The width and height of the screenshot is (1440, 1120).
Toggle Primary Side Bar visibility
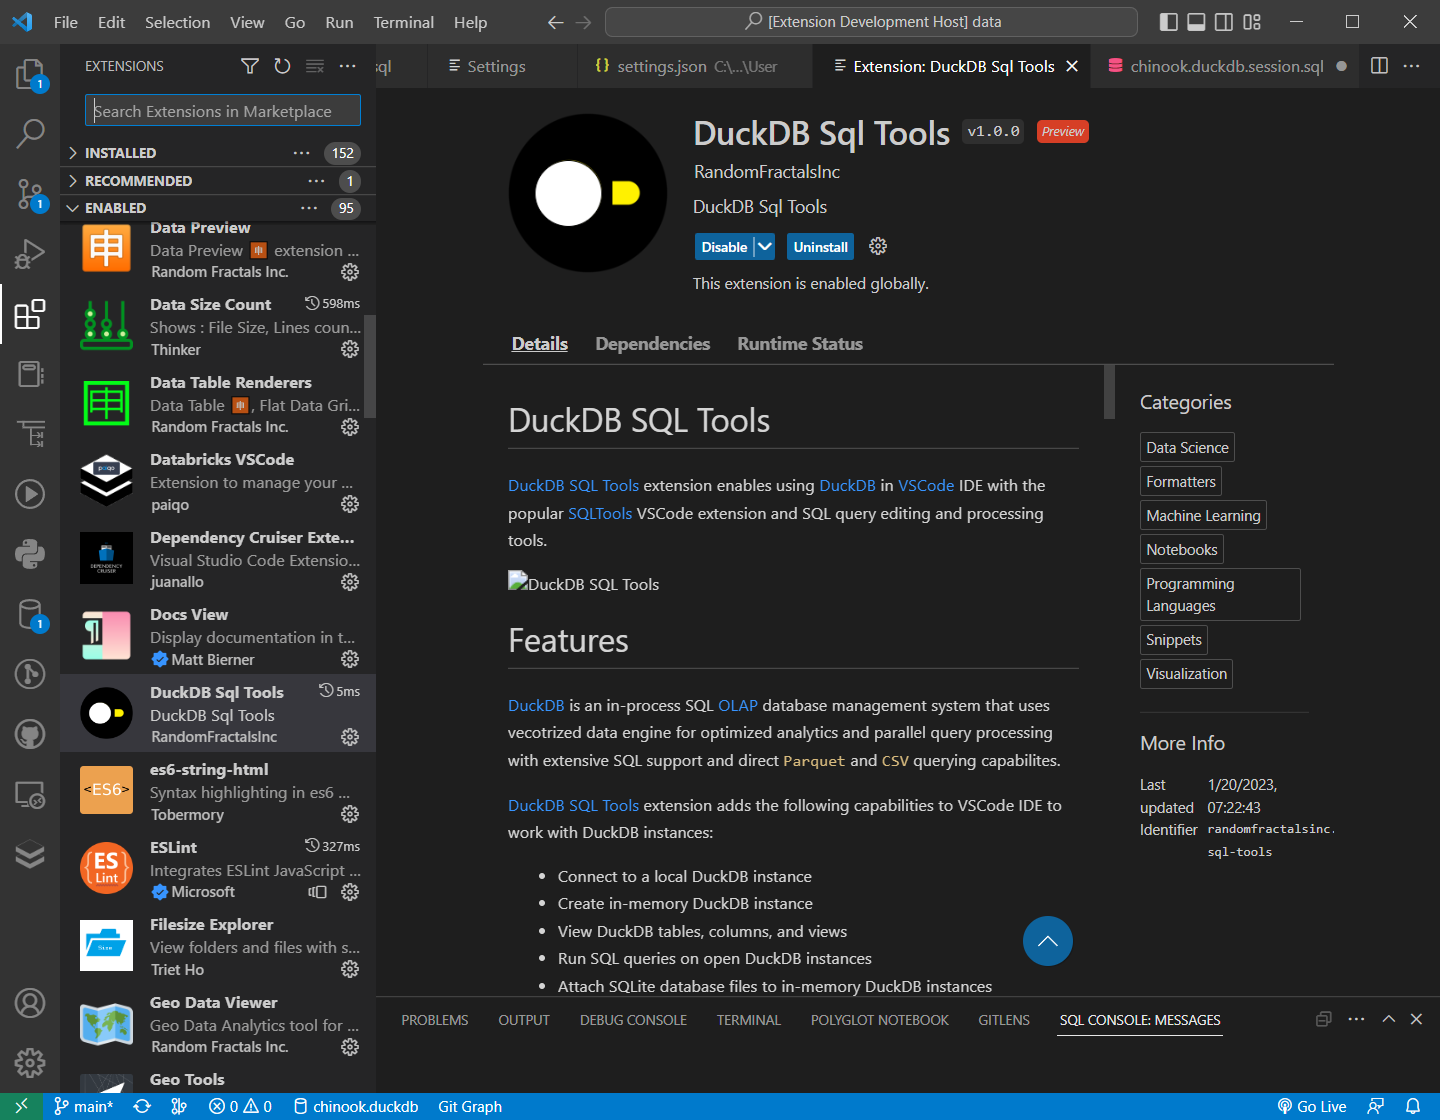tap(1168, 22)
